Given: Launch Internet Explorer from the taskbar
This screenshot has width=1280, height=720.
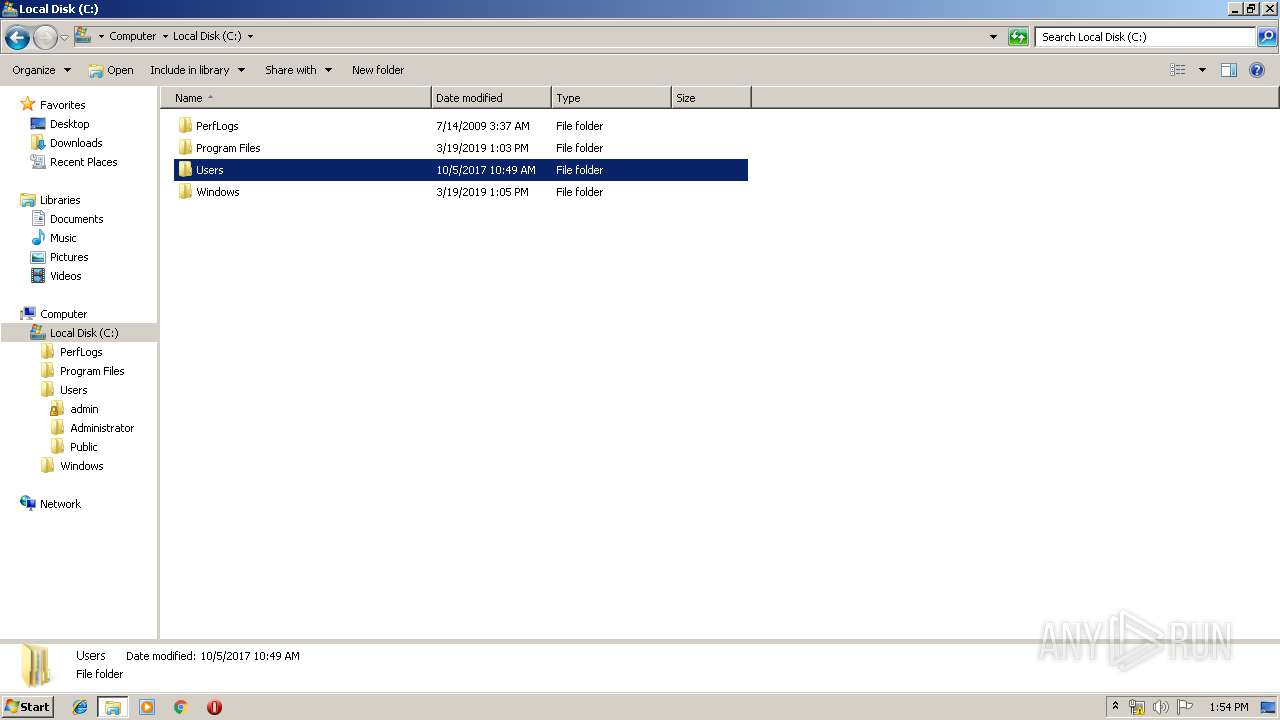Looking at the screenshot, I should 80,707.
